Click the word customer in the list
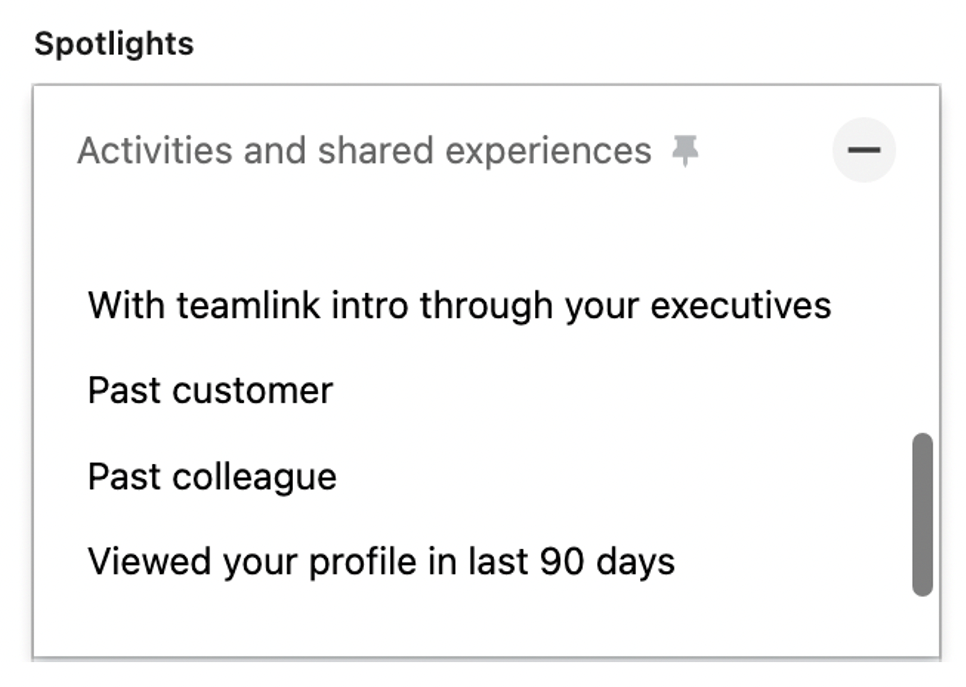966x687 pixels. coord(253,392)
